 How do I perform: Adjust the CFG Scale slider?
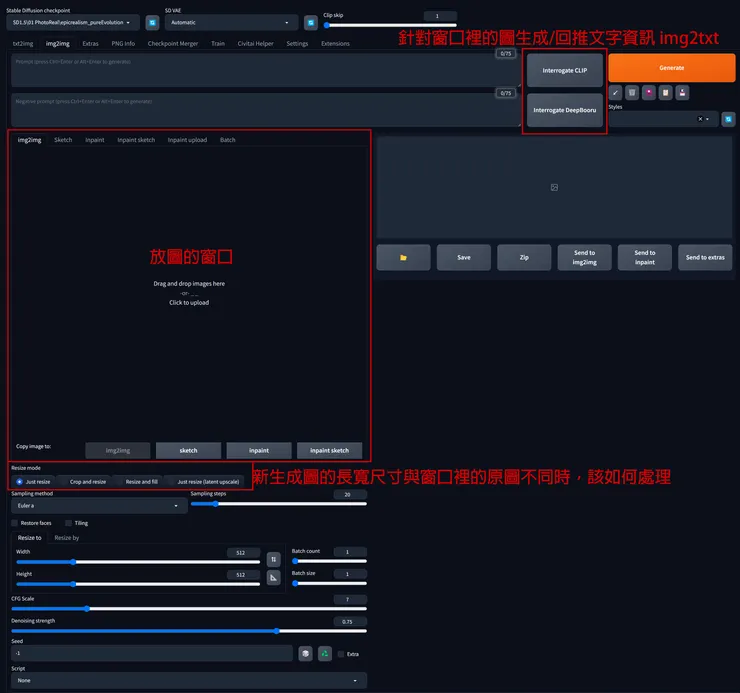(189, 608)
